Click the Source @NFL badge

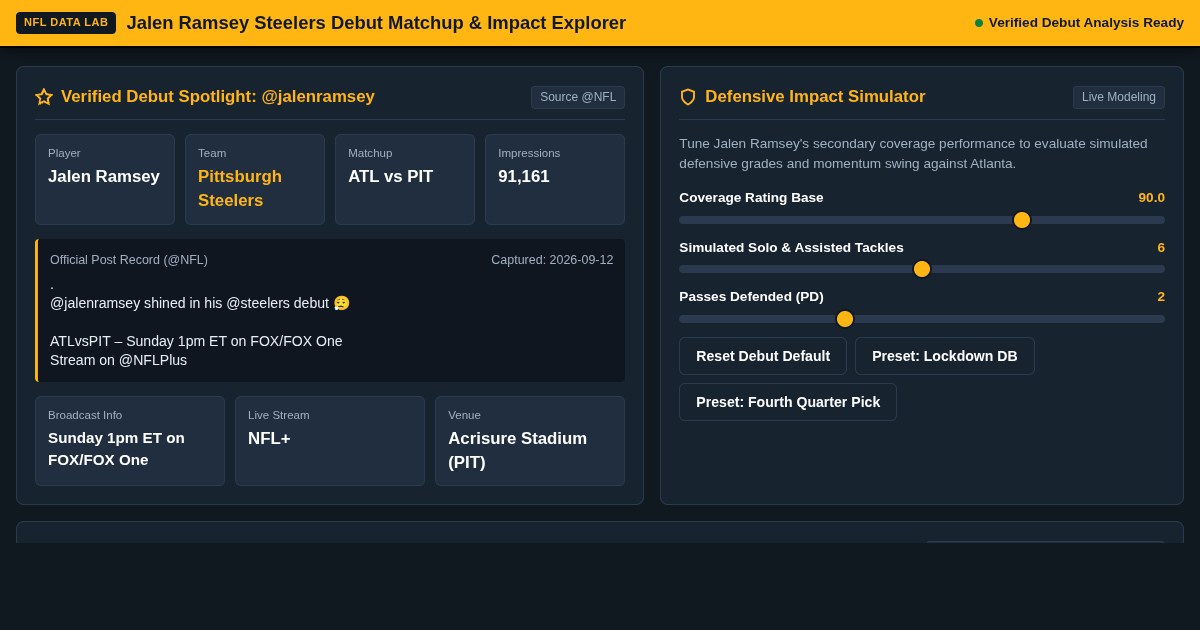pyautogui.click(x=578, y=97)
